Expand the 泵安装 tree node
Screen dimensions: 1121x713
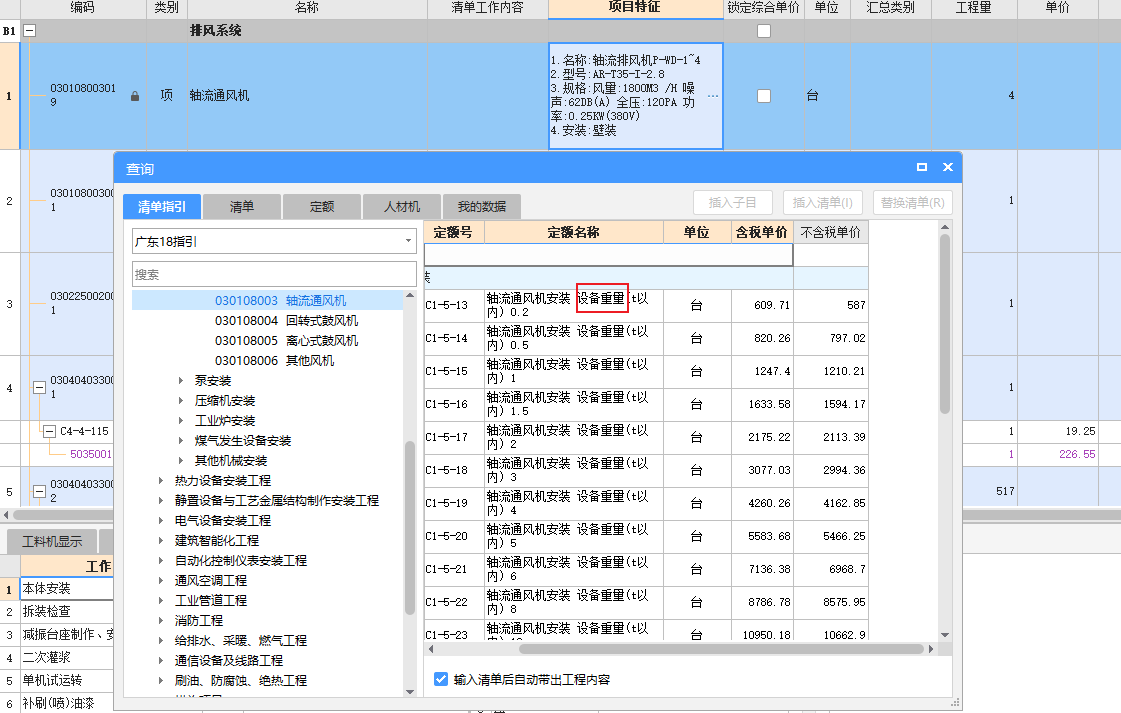point(181,380)
